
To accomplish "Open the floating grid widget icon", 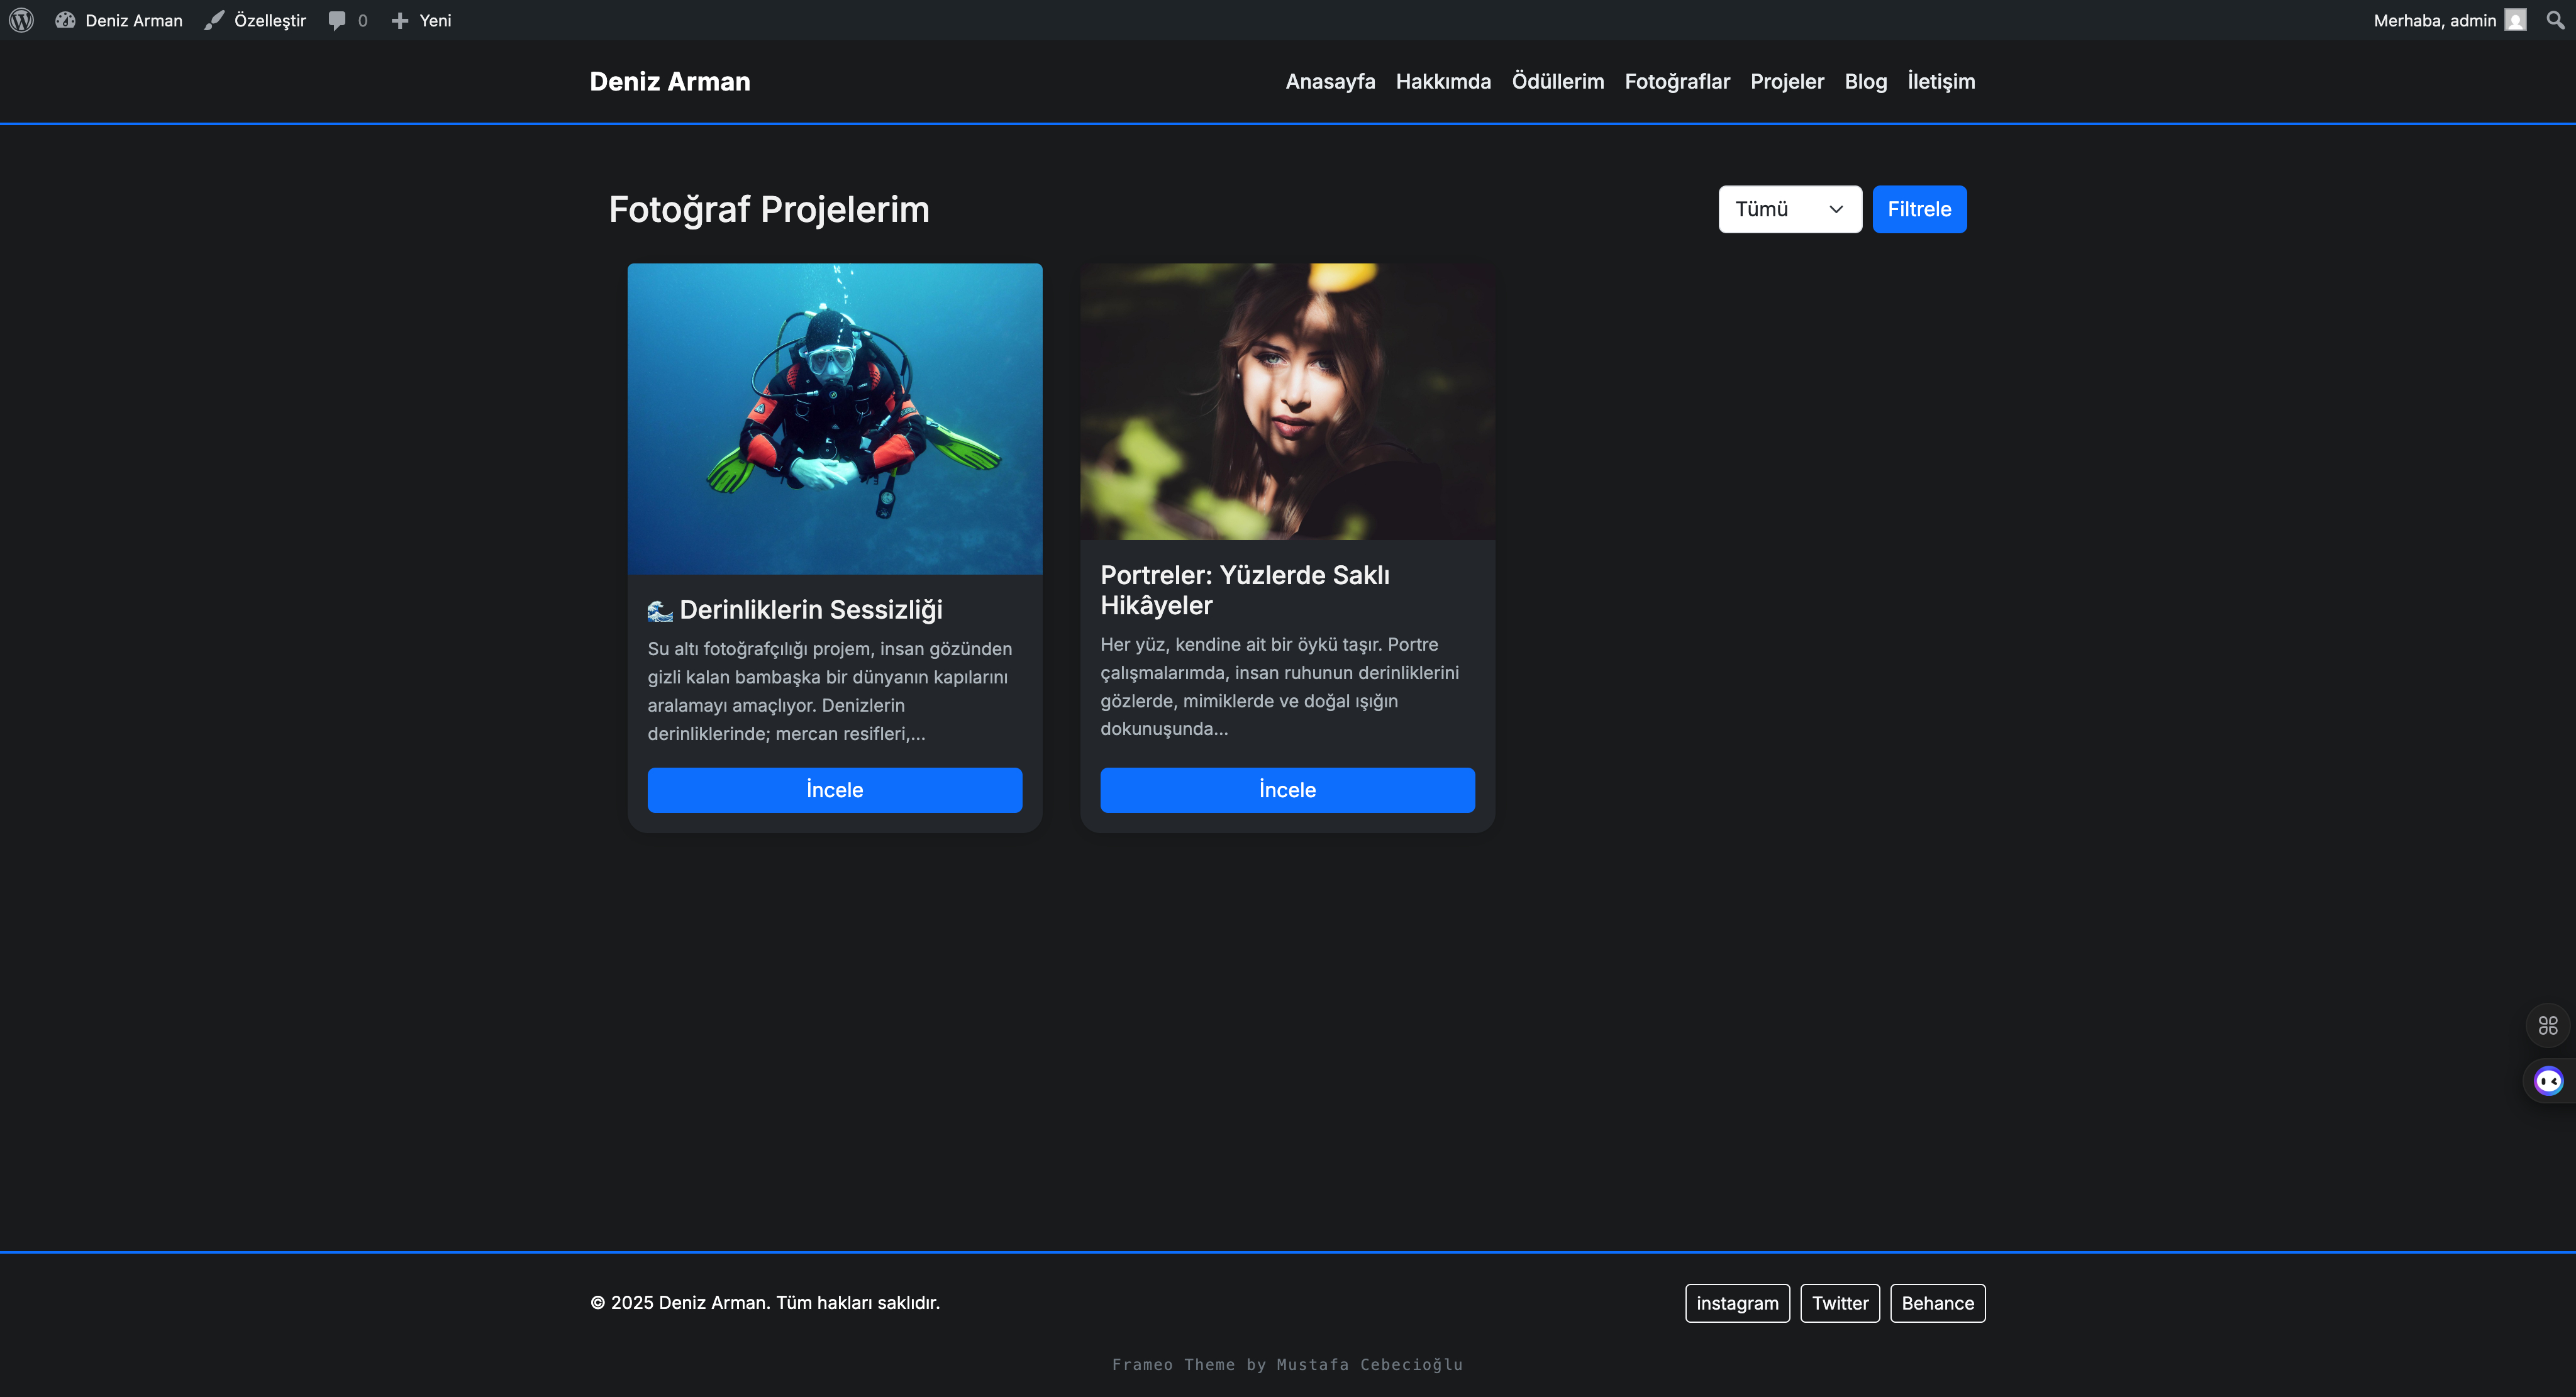I will tap(2548, 1025).
